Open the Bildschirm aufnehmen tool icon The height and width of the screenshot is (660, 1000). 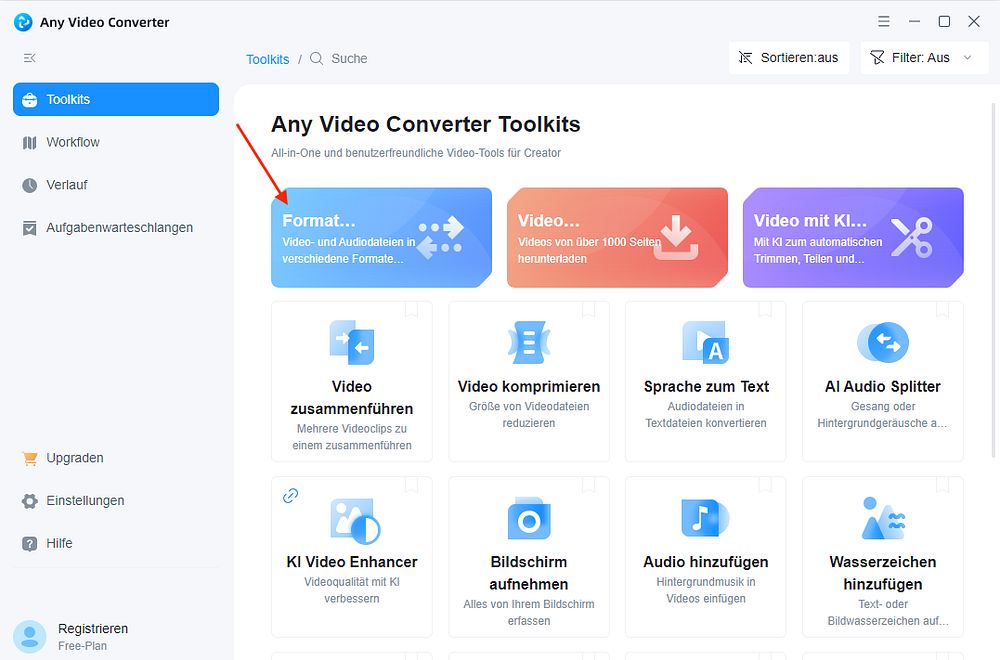(529, 518)
